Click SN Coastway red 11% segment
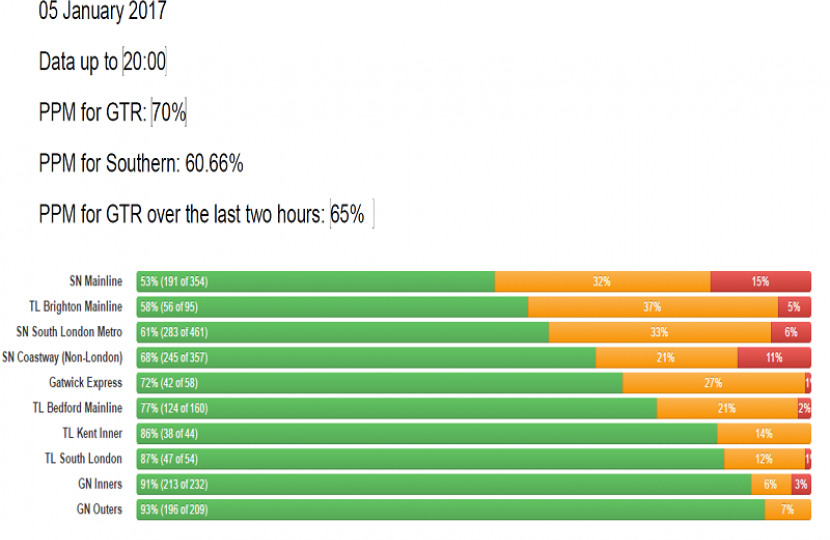Image resolution: width=830 pixels, height=540 pixels. (773, 357)
